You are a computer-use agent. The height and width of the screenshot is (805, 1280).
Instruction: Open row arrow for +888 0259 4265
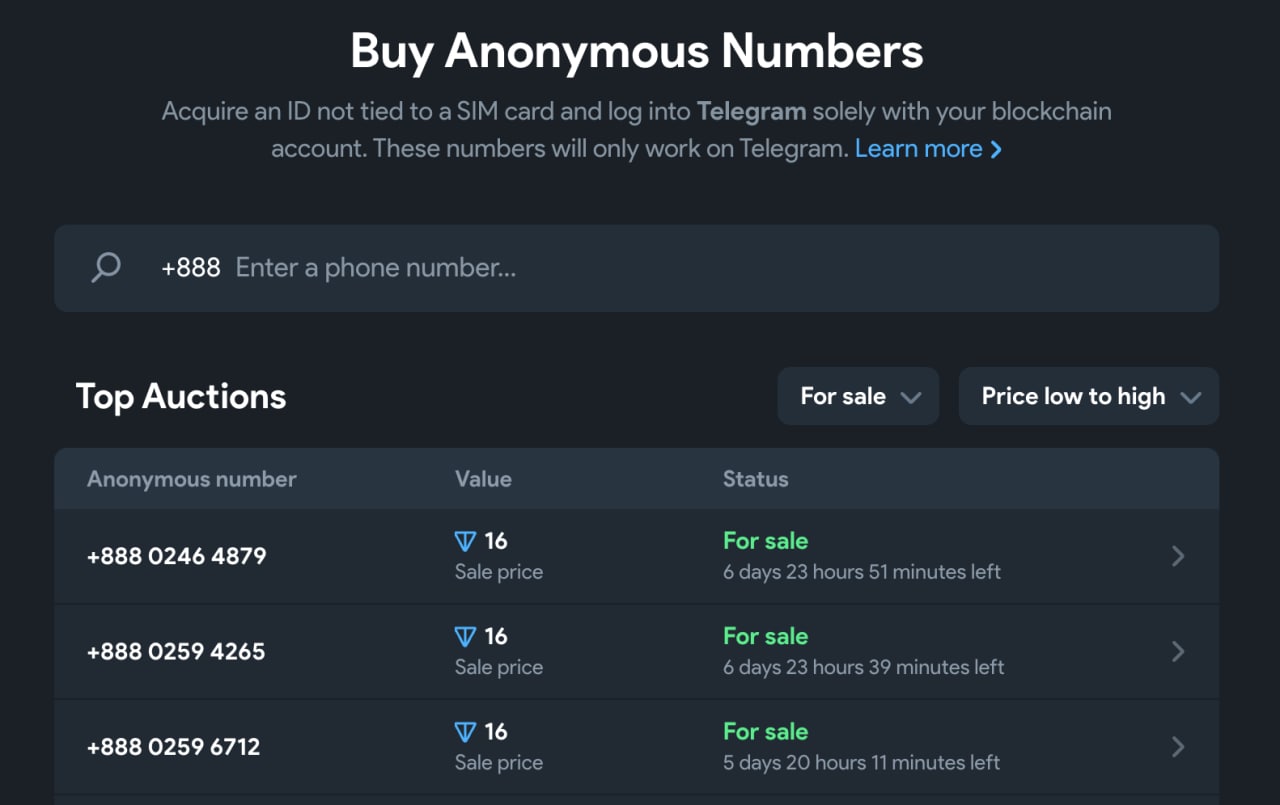pyautogui.click(x=1178, y=651)
